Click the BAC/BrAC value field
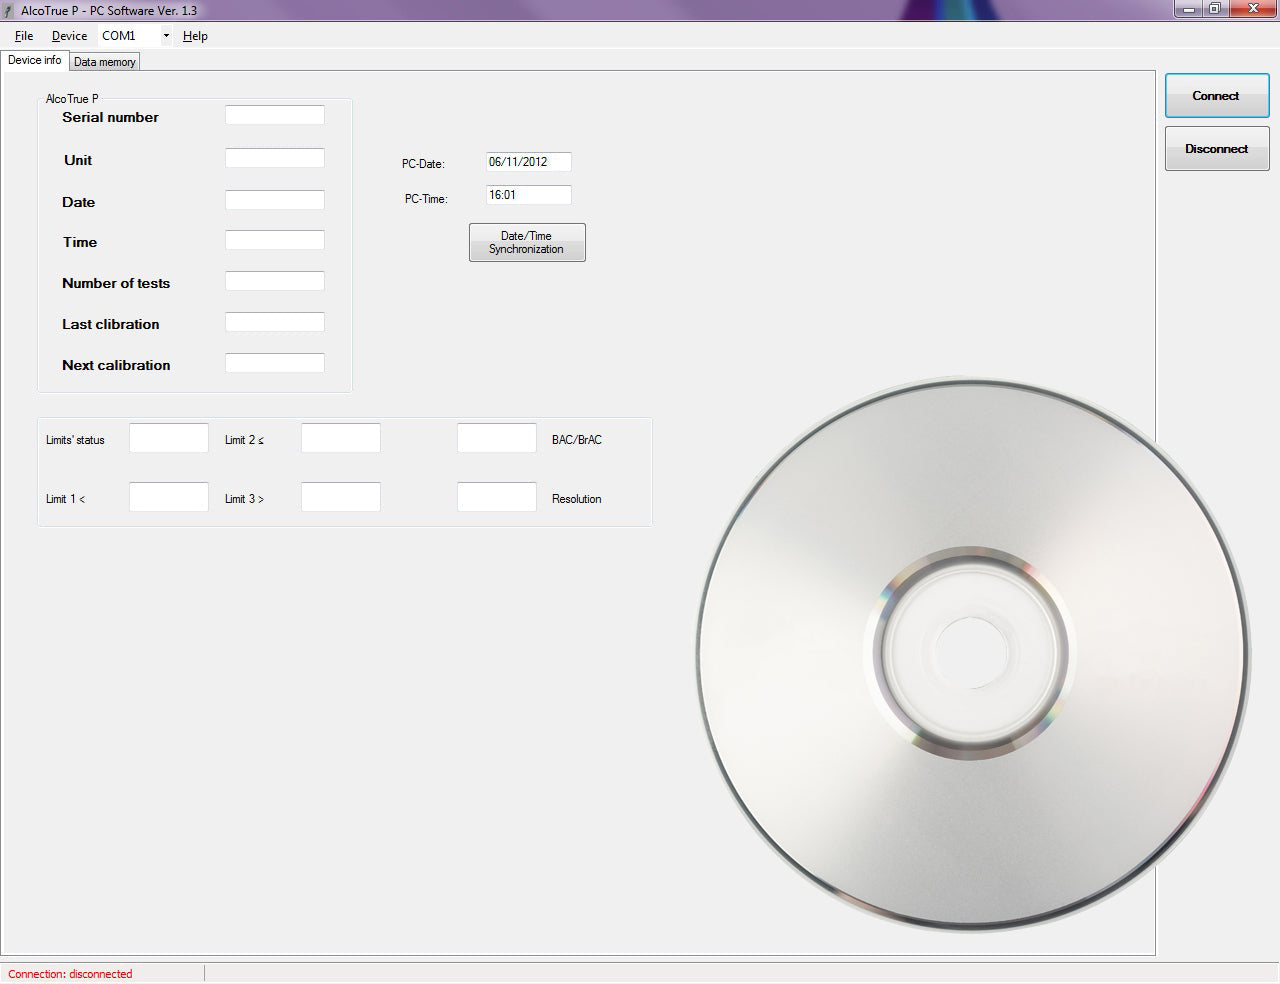This screenshot has width=1280, height=984. point(497,437)
